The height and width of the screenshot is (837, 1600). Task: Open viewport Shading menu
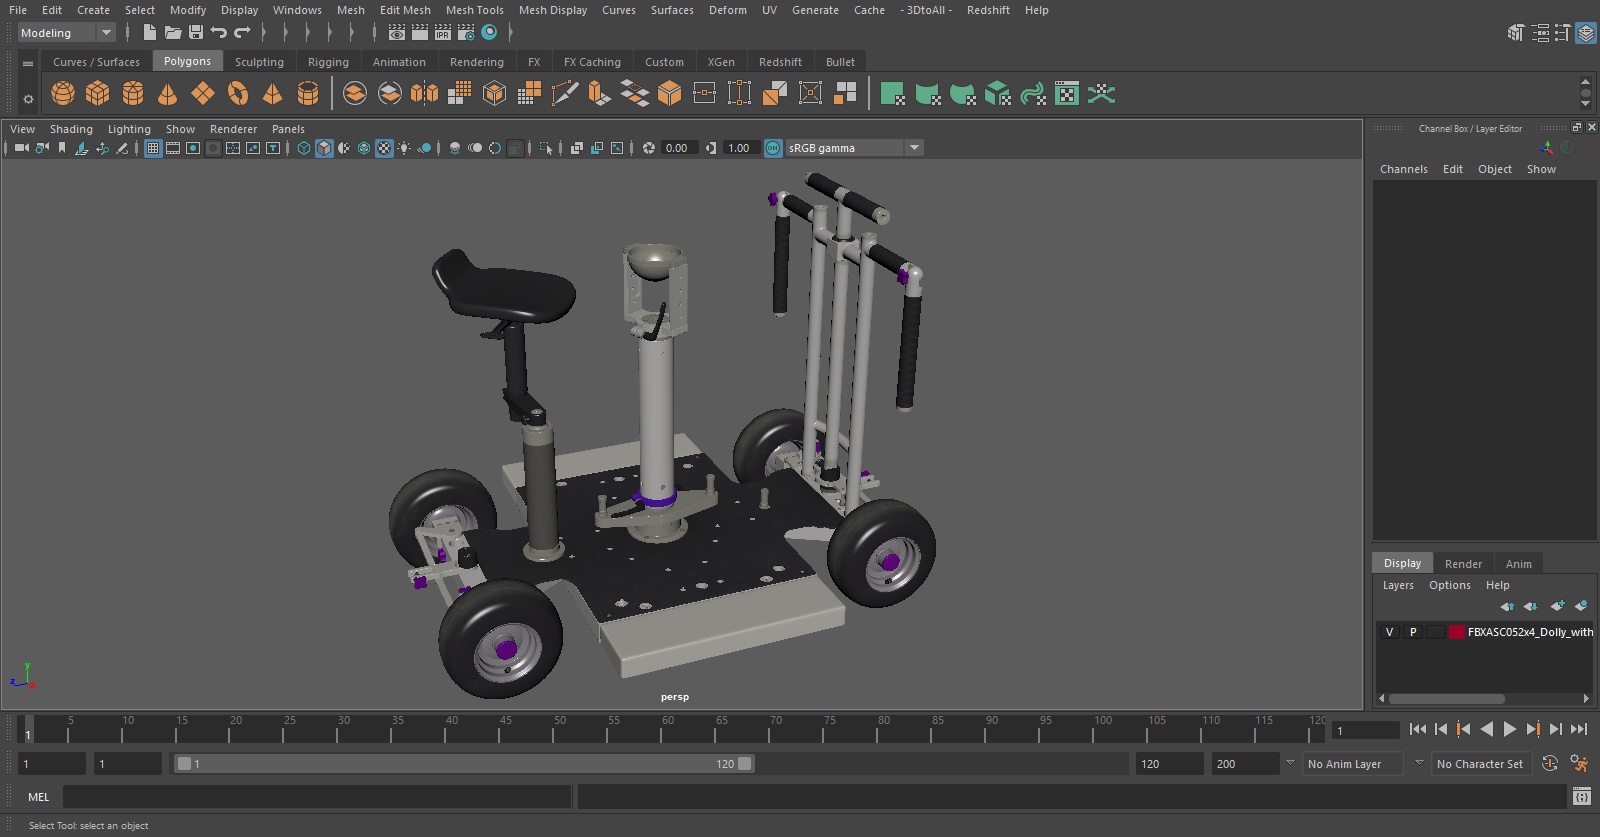click(x=71, y=129)
